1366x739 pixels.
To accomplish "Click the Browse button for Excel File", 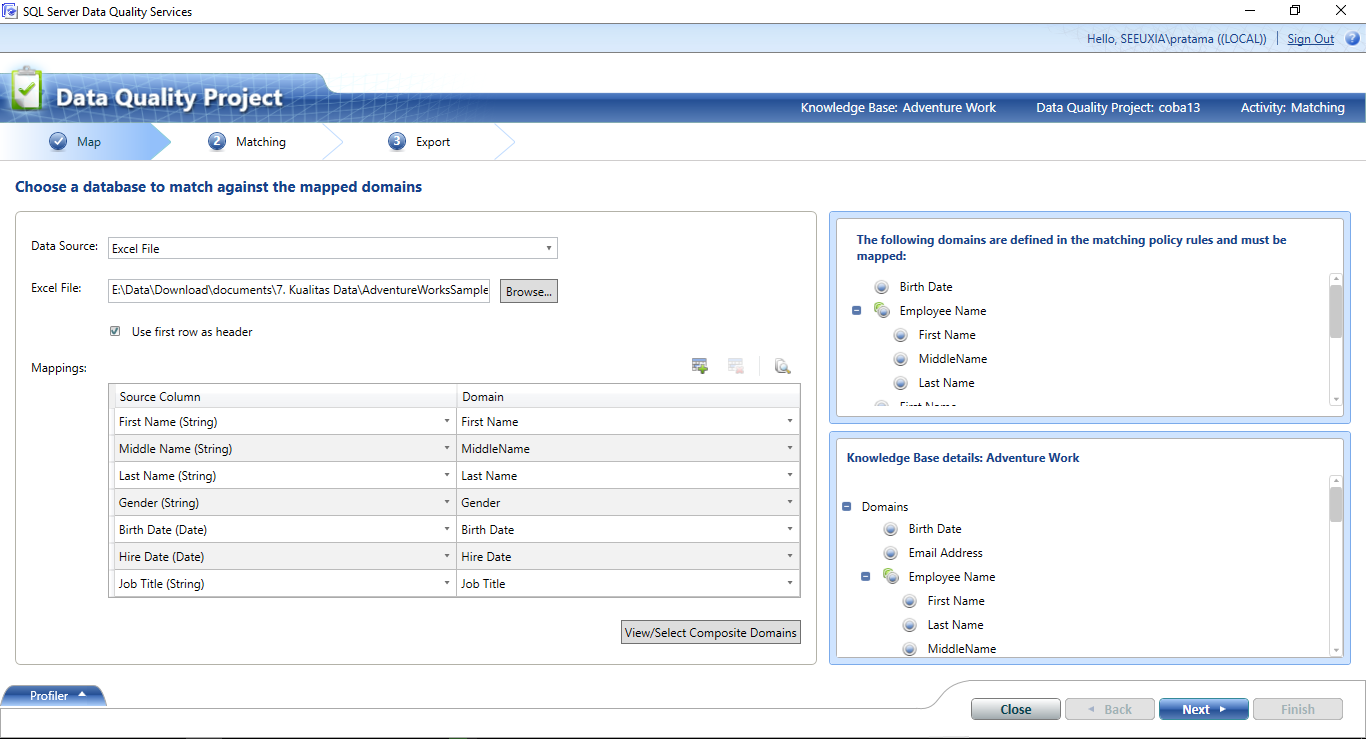I will [x=528, y=291].
